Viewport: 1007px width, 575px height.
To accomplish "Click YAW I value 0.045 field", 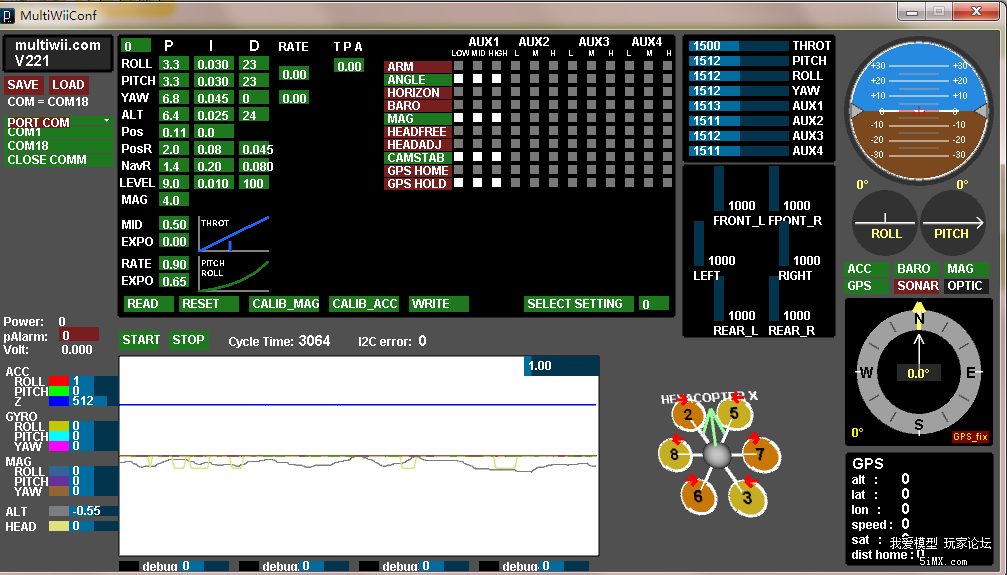I will 214,98.
